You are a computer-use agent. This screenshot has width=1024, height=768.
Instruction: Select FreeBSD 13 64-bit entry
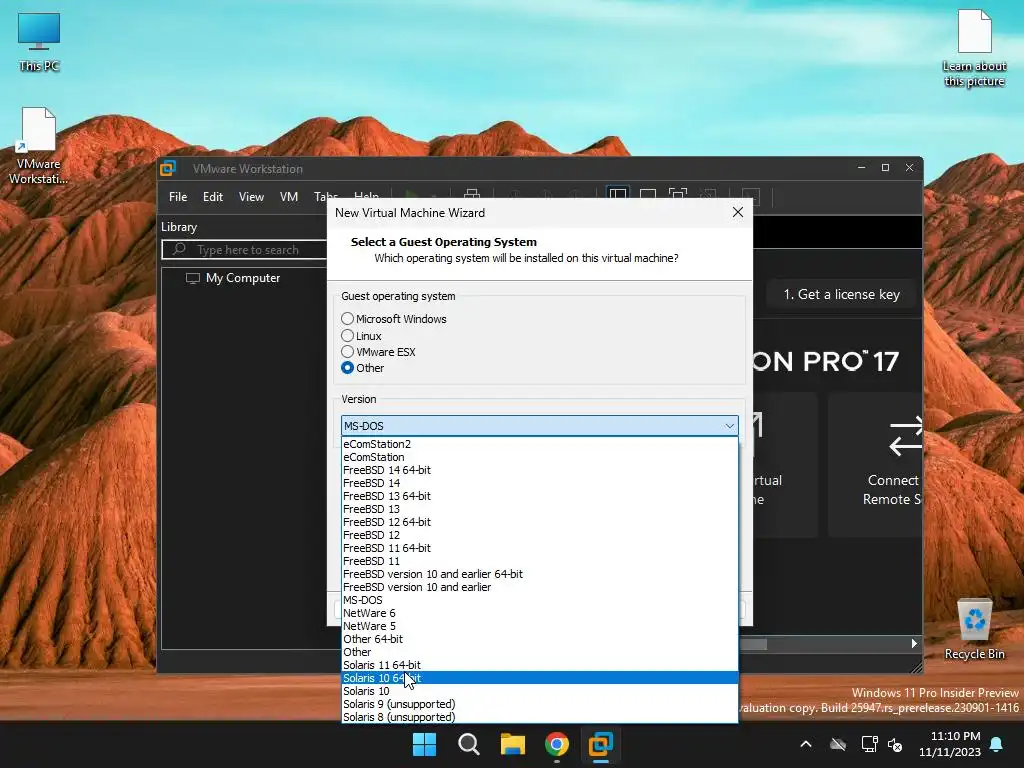pos(539,496)
